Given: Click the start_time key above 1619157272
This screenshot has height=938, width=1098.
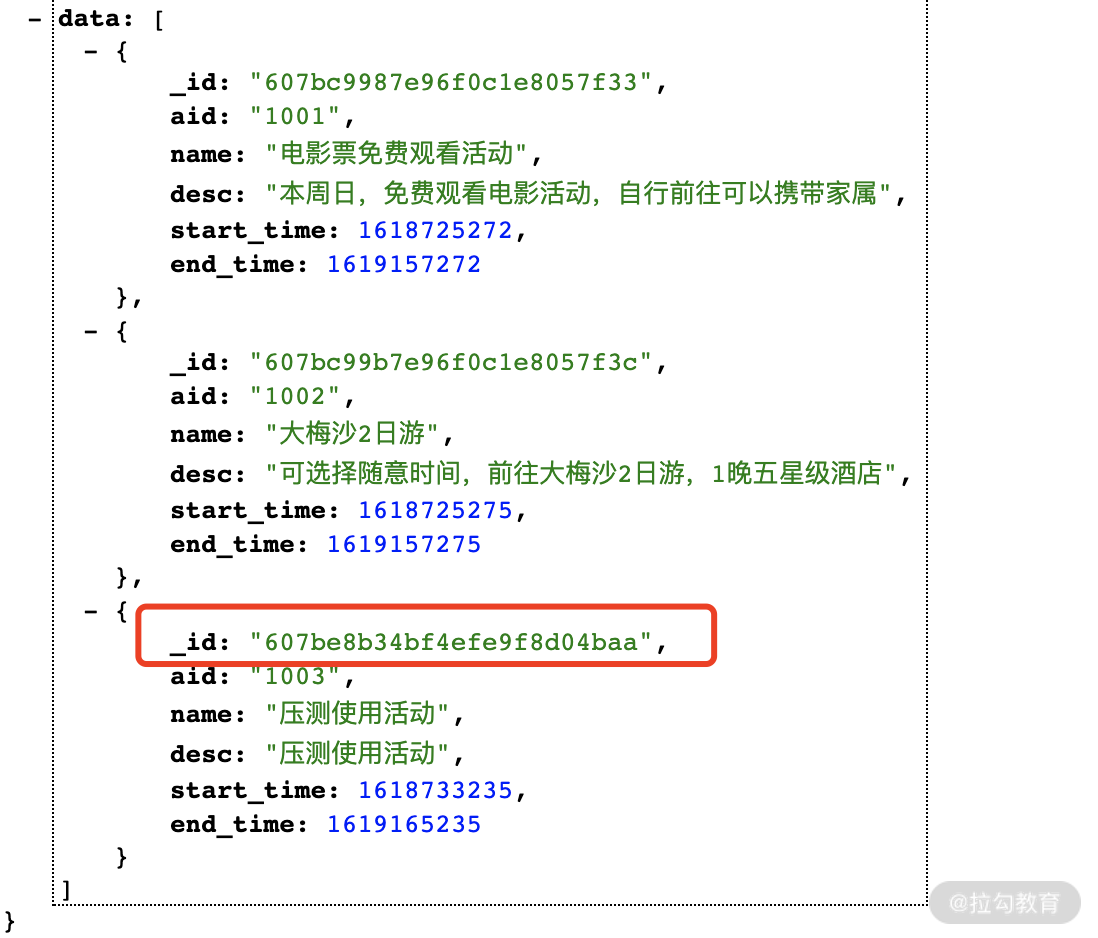Looking at the screenshot, I should pyautogui.click(x=255, y=230).
